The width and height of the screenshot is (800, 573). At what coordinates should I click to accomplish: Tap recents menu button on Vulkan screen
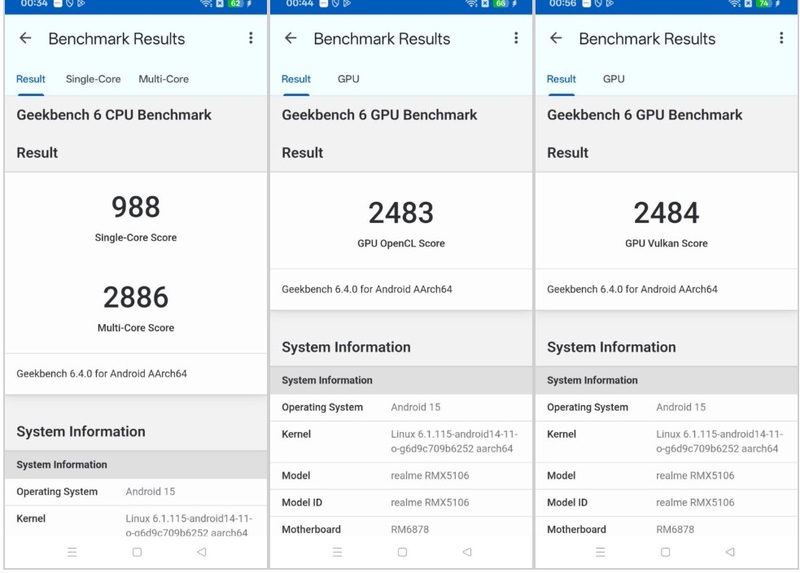(601, 552)
